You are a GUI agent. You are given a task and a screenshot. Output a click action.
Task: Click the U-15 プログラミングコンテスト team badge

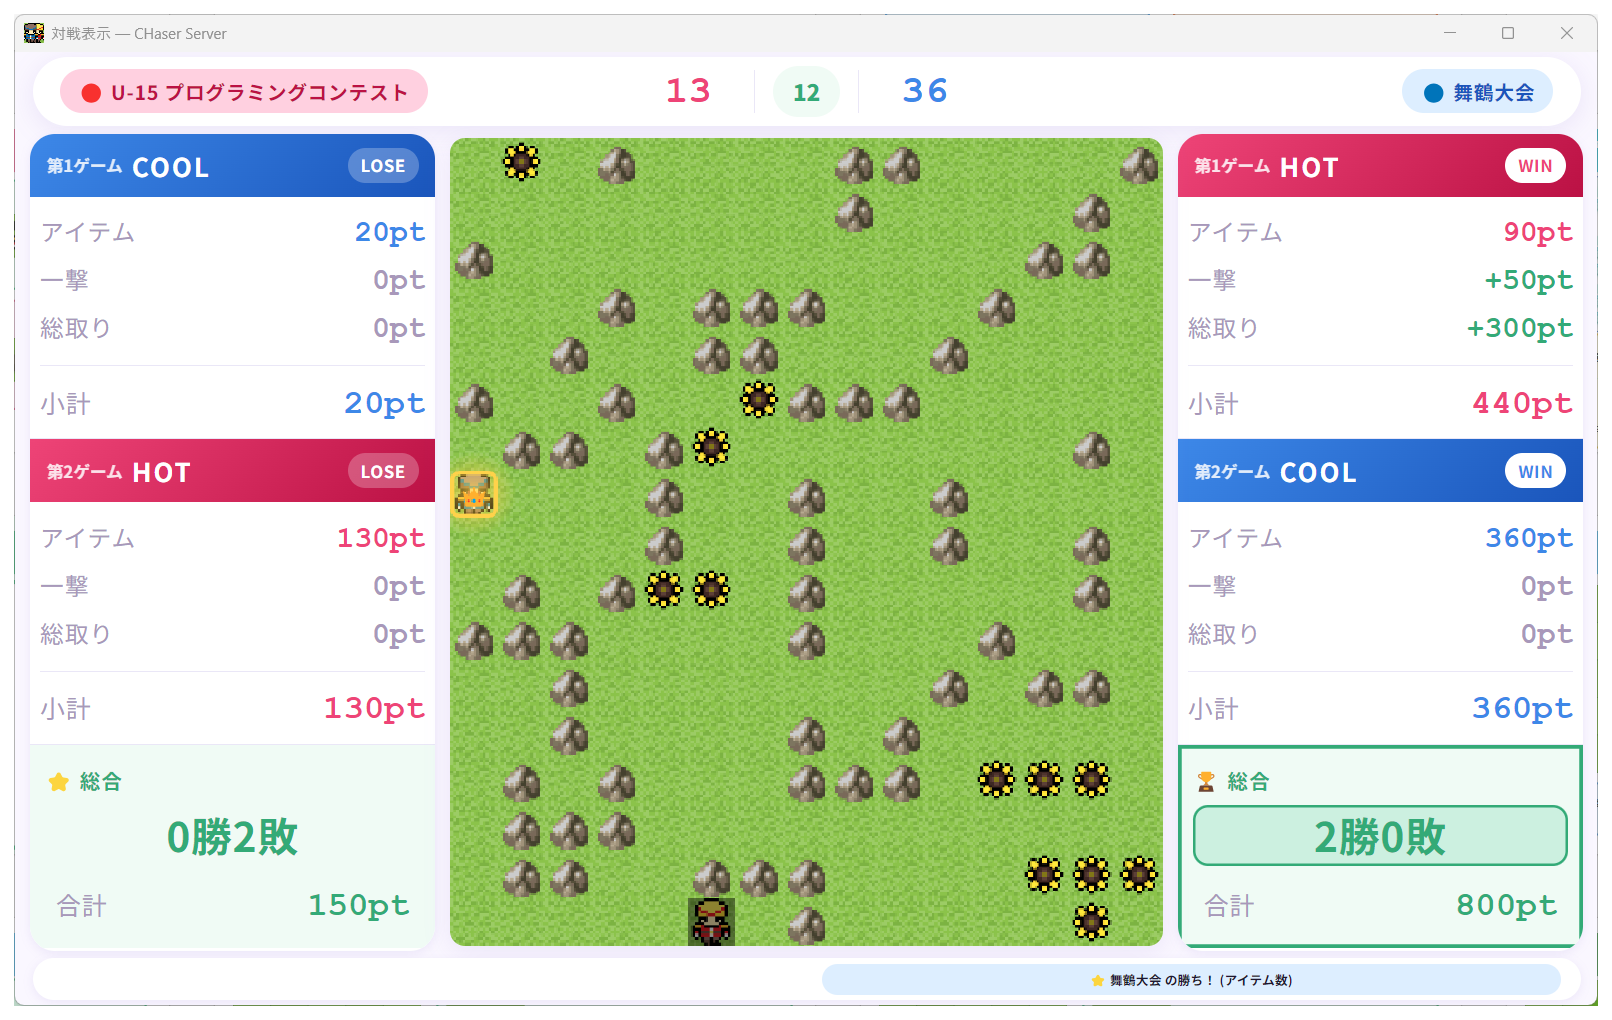point(244,92)
